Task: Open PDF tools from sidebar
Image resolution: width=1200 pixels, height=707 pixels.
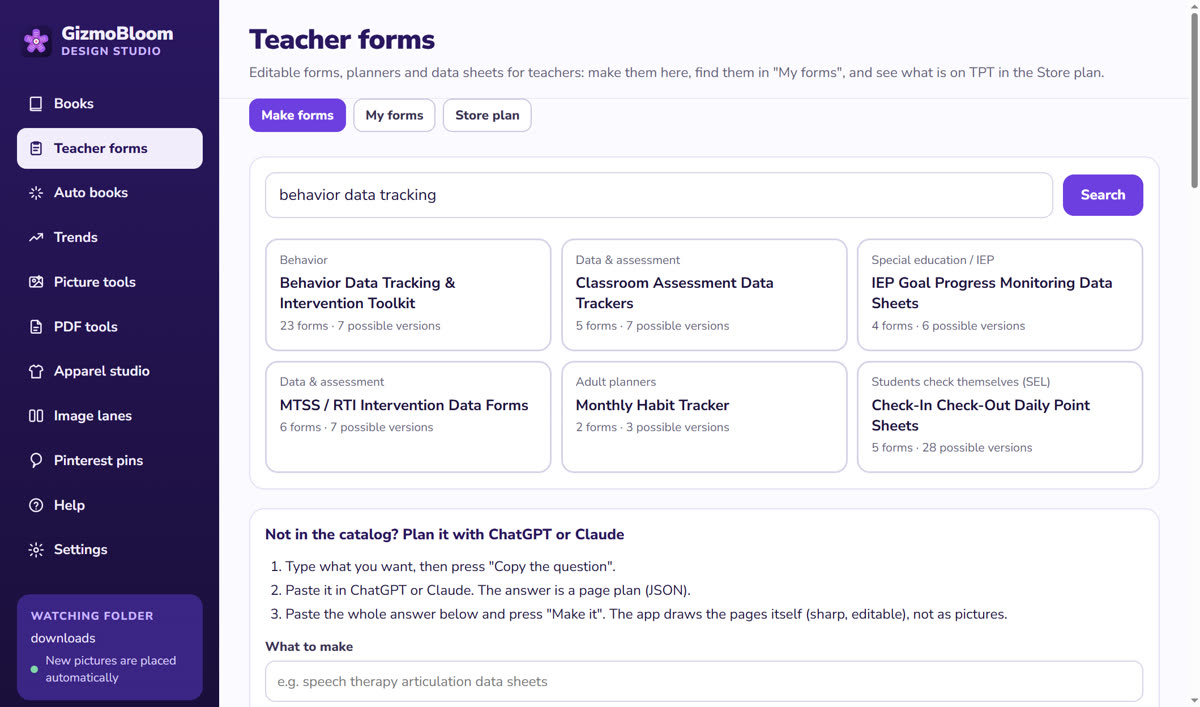Action: (110, 327)
